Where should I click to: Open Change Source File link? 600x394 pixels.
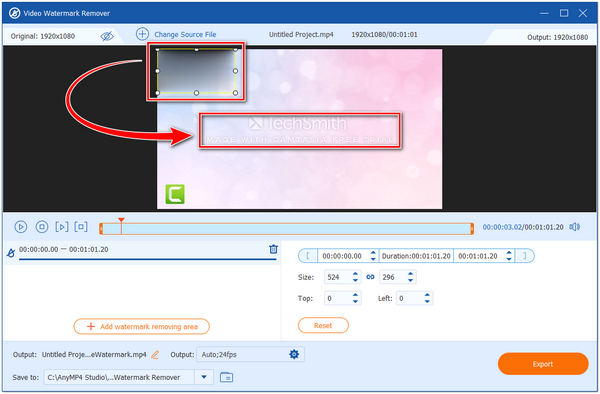(x=185, y=35)
